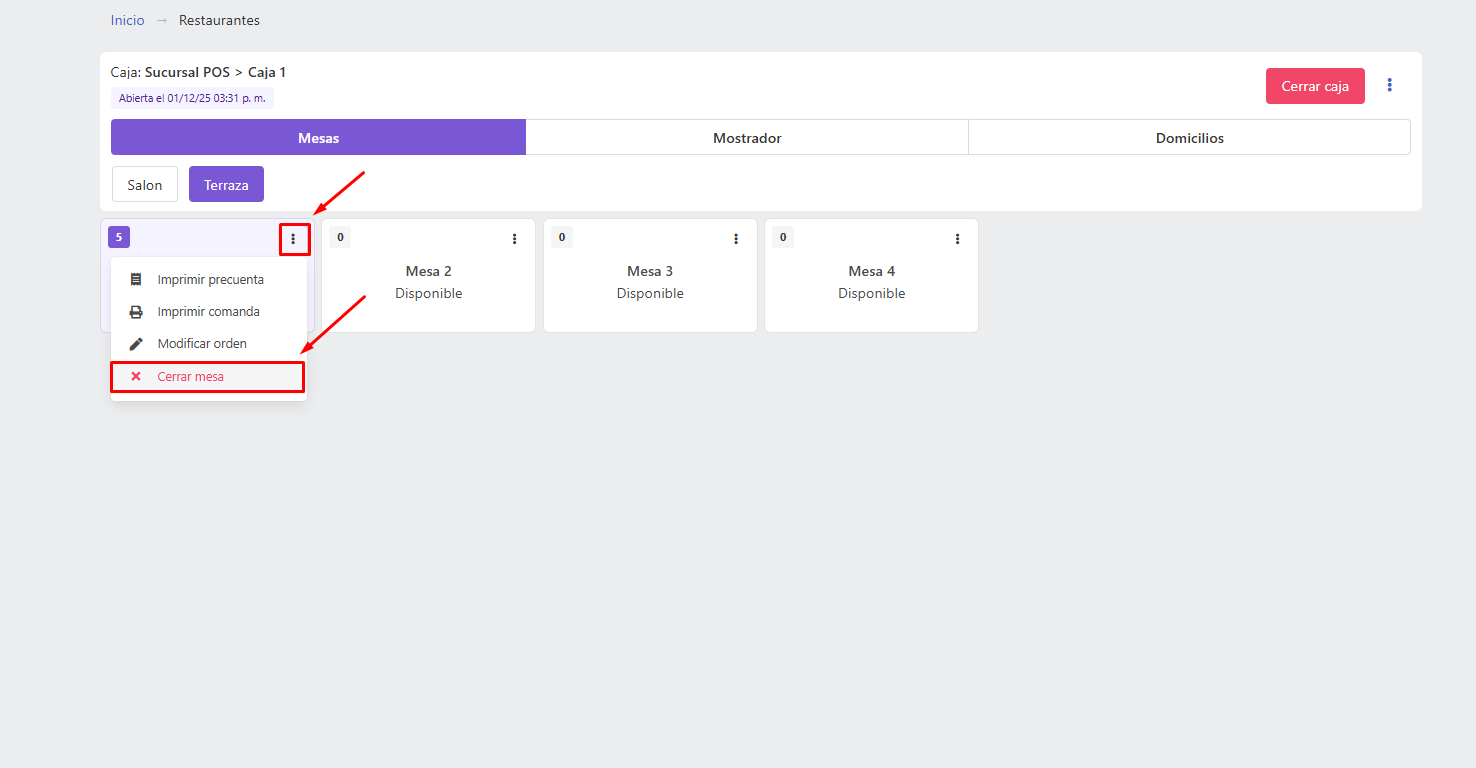
Task: Open the caja options menu beside Cerrar caja
Action: click(x=1389, y=85)
